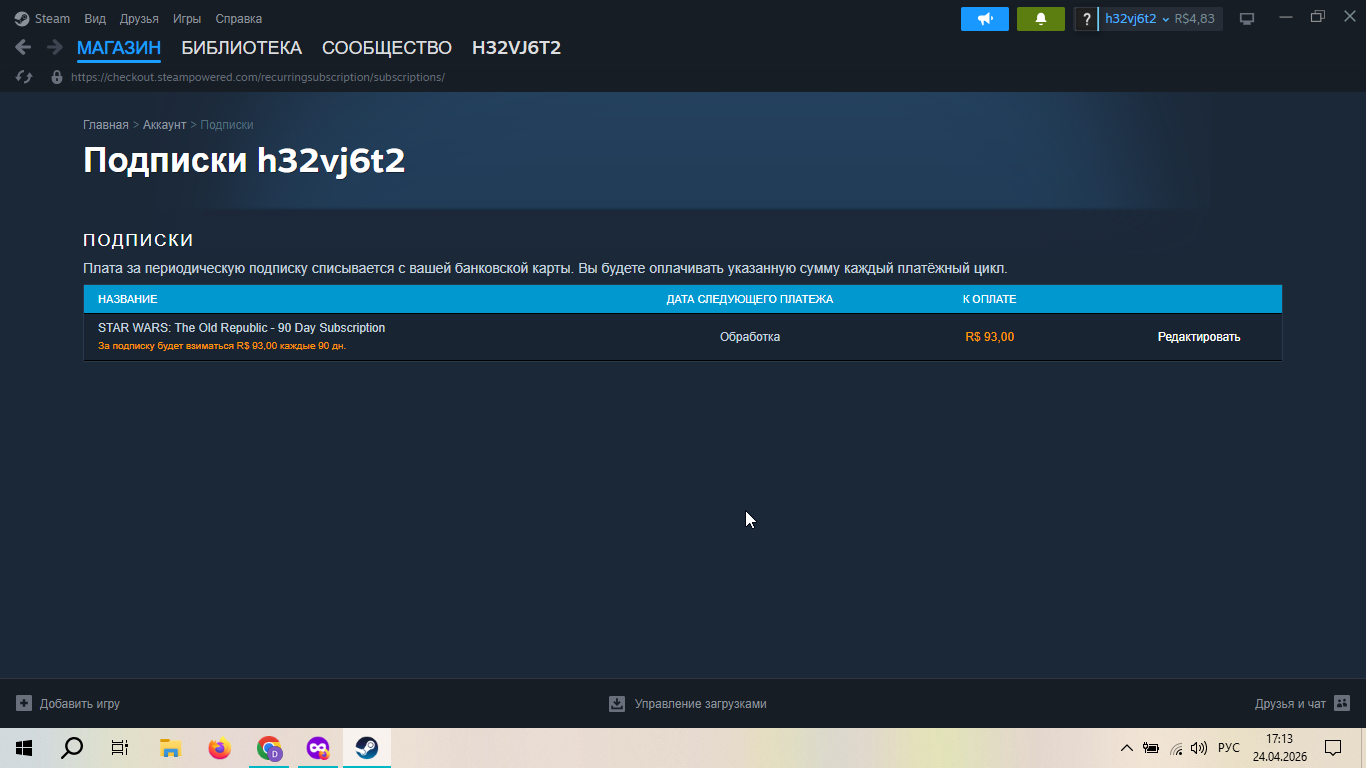
Task: Follow the Главная breadcrumb link
Action: point(106,125)
